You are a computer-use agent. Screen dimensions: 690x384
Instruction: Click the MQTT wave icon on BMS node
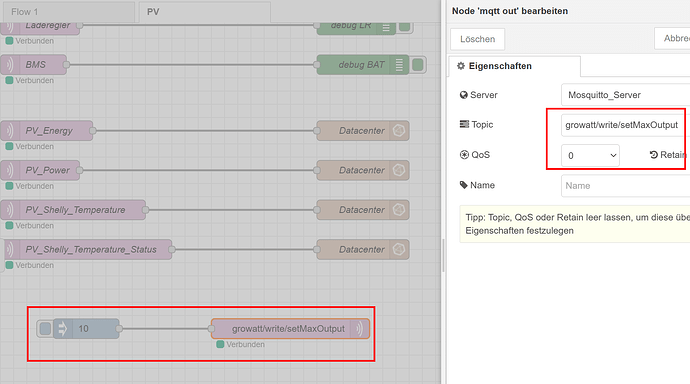click(9, 65)
